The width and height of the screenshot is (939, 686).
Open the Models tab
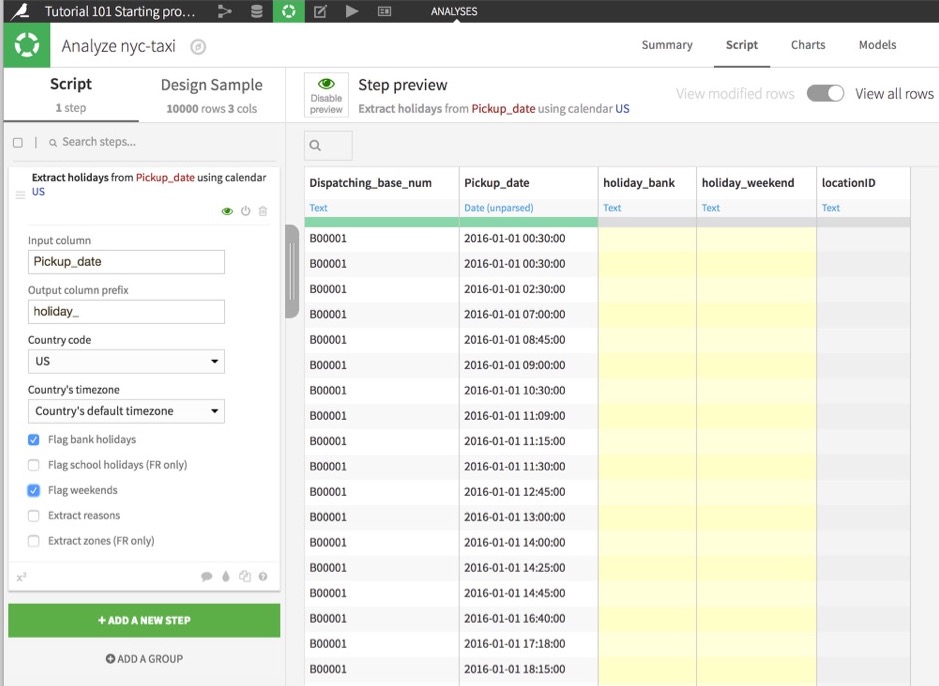click(x=877, y=45)
